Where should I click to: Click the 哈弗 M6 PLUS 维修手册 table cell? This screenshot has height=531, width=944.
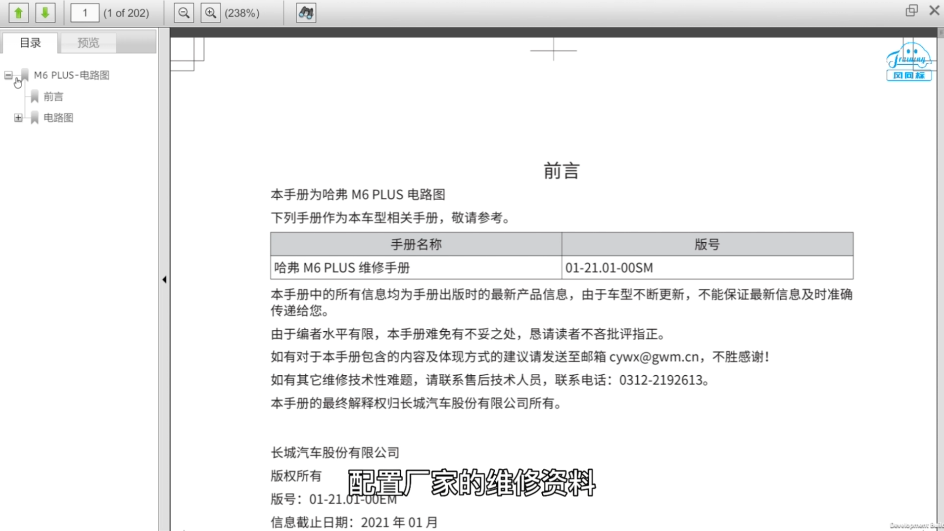[416, 267]
